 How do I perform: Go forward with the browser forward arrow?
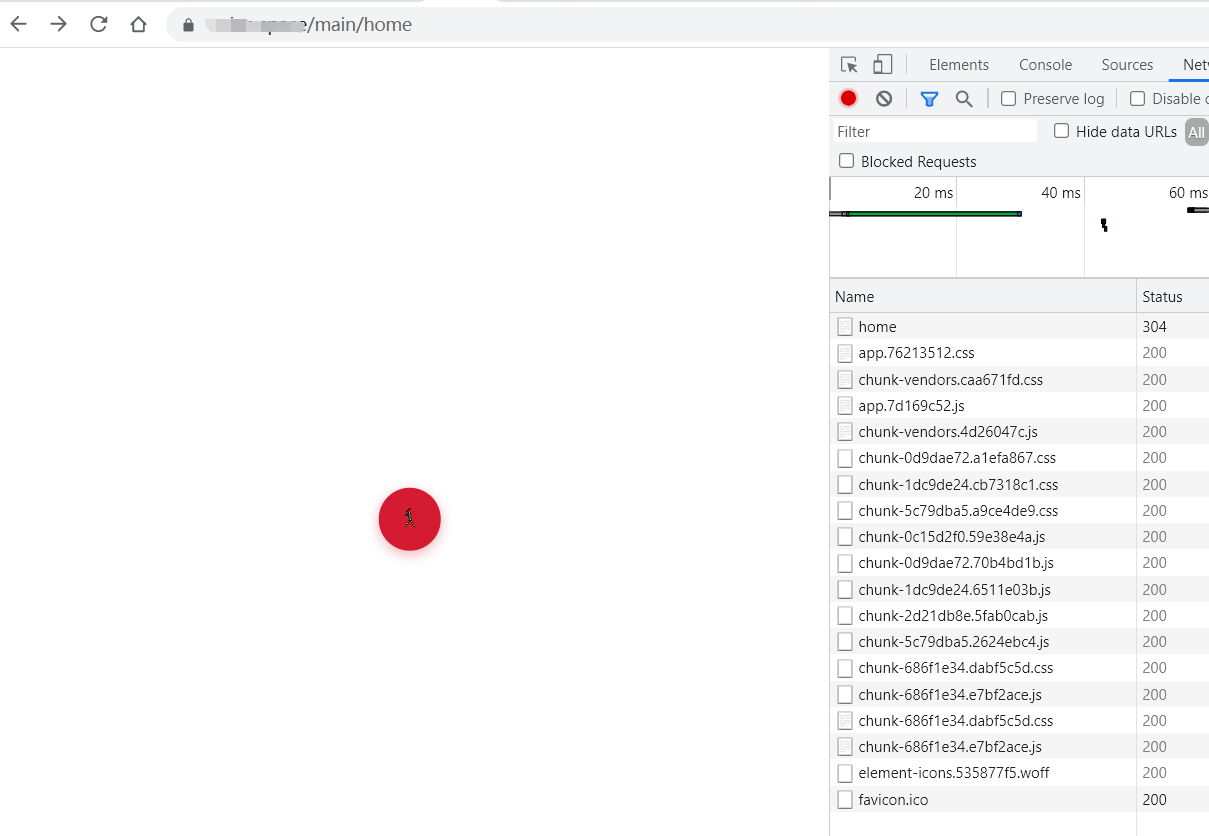[58, 24]
